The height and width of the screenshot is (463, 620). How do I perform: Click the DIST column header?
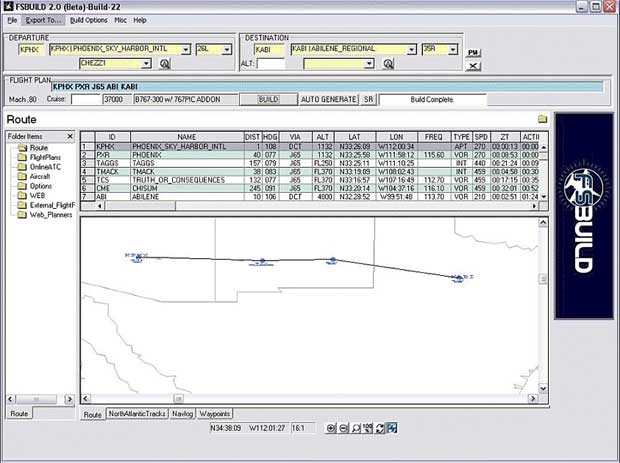(252, 137)
